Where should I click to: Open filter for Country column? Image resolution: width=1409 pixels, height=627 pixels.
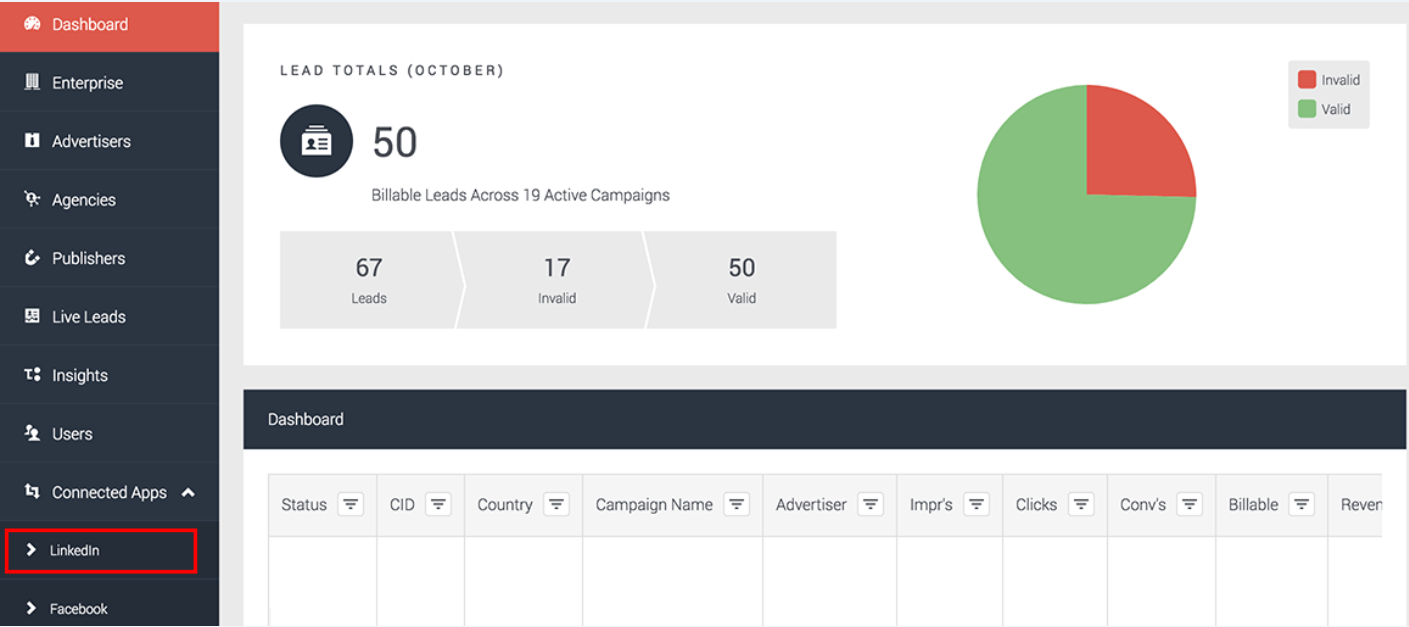(557, 505)
